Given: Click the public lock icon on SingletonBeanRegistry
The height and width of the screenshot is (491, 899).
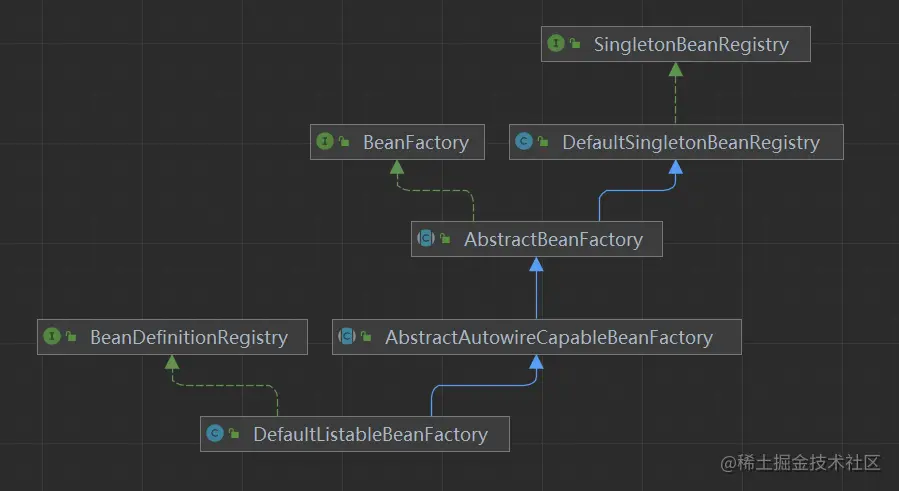Looking at the screenshot, I should [x=575, y=44].
